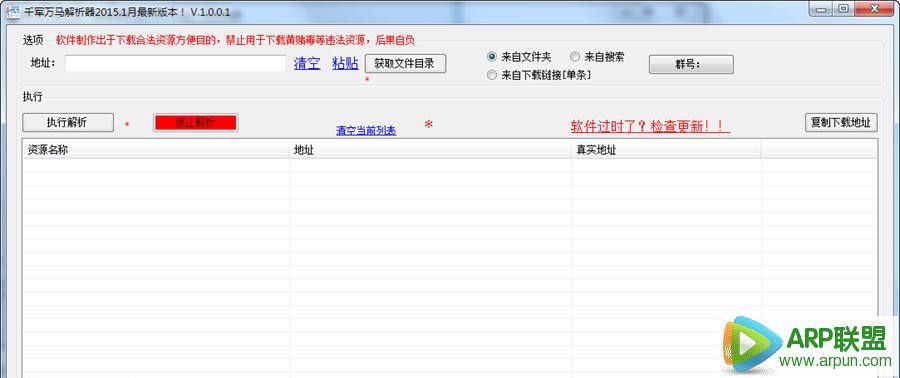Focus the 地址 address input field
Viewport: 900px width, 378px height.
pos(176,64)
